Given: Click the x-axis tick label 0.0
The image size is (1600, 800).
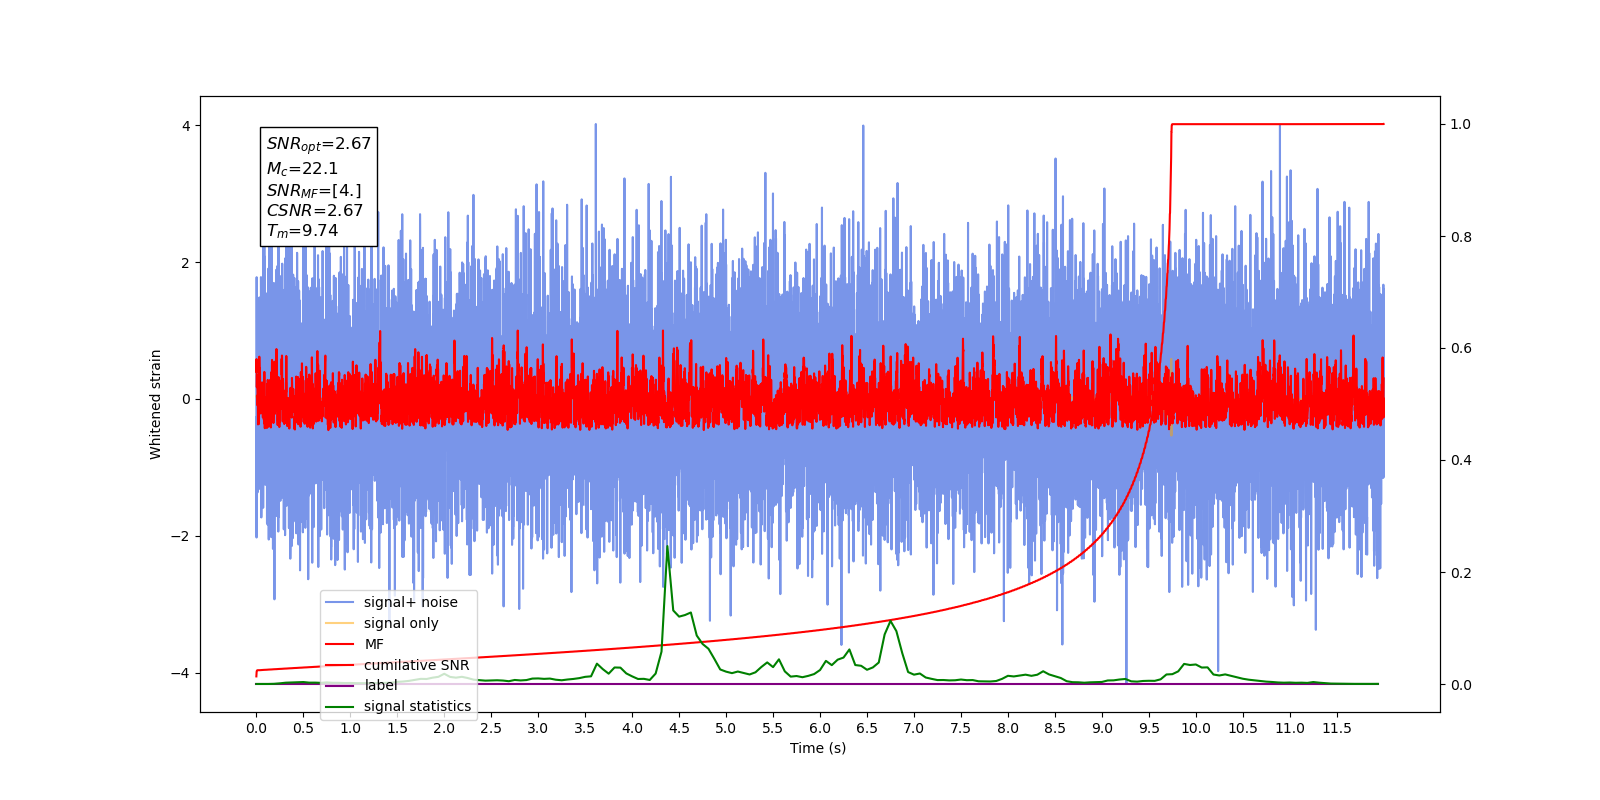Looking at the screenshot, I should 256,728.
